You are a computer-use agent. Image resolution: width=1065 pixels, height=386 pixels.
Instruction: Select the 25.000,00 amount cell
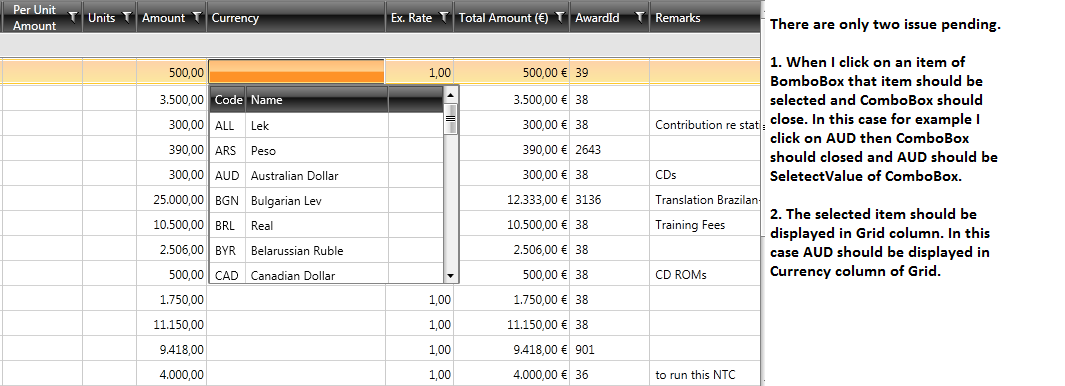coord(171,200)
